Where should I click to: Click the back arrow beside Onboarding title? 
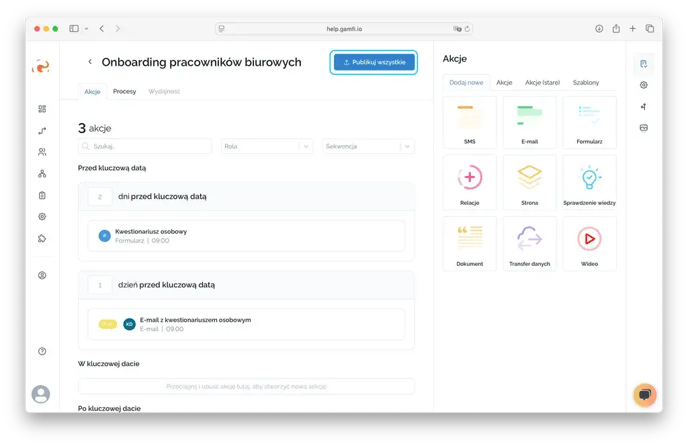pyautogui.click(x=90, y=62)
